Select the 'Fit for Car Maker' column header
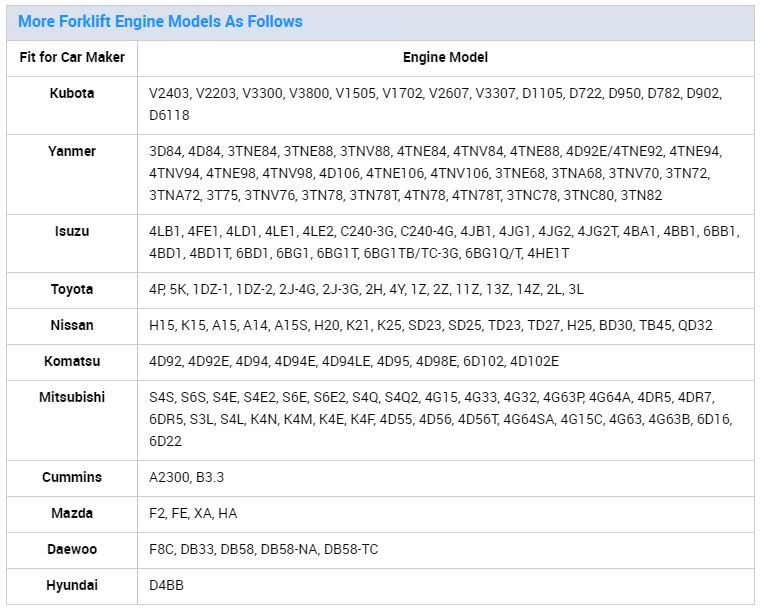The image size is (760, 610). (72, 58)
